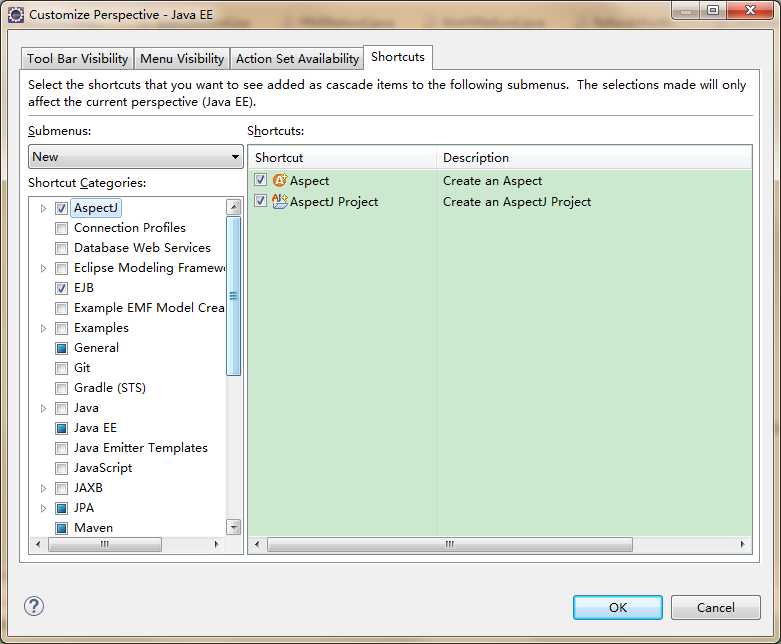Toggle the Java EE category checkbox
The width and height of the screenshot is (781, 644).
[x=61, y=428]
